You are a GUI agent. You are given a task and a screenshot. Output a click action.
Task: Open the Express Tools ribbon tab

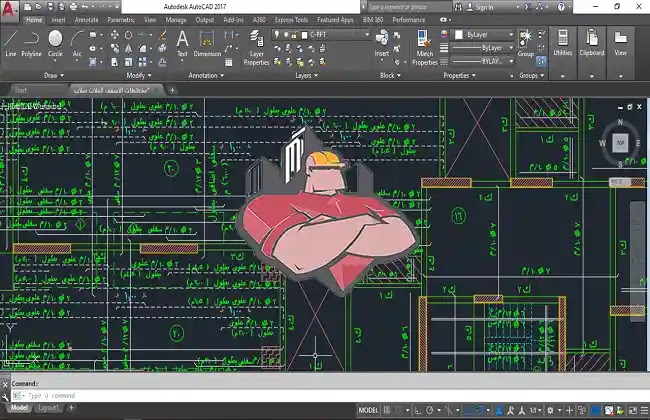pyautogui.click(x=291, y=19)
